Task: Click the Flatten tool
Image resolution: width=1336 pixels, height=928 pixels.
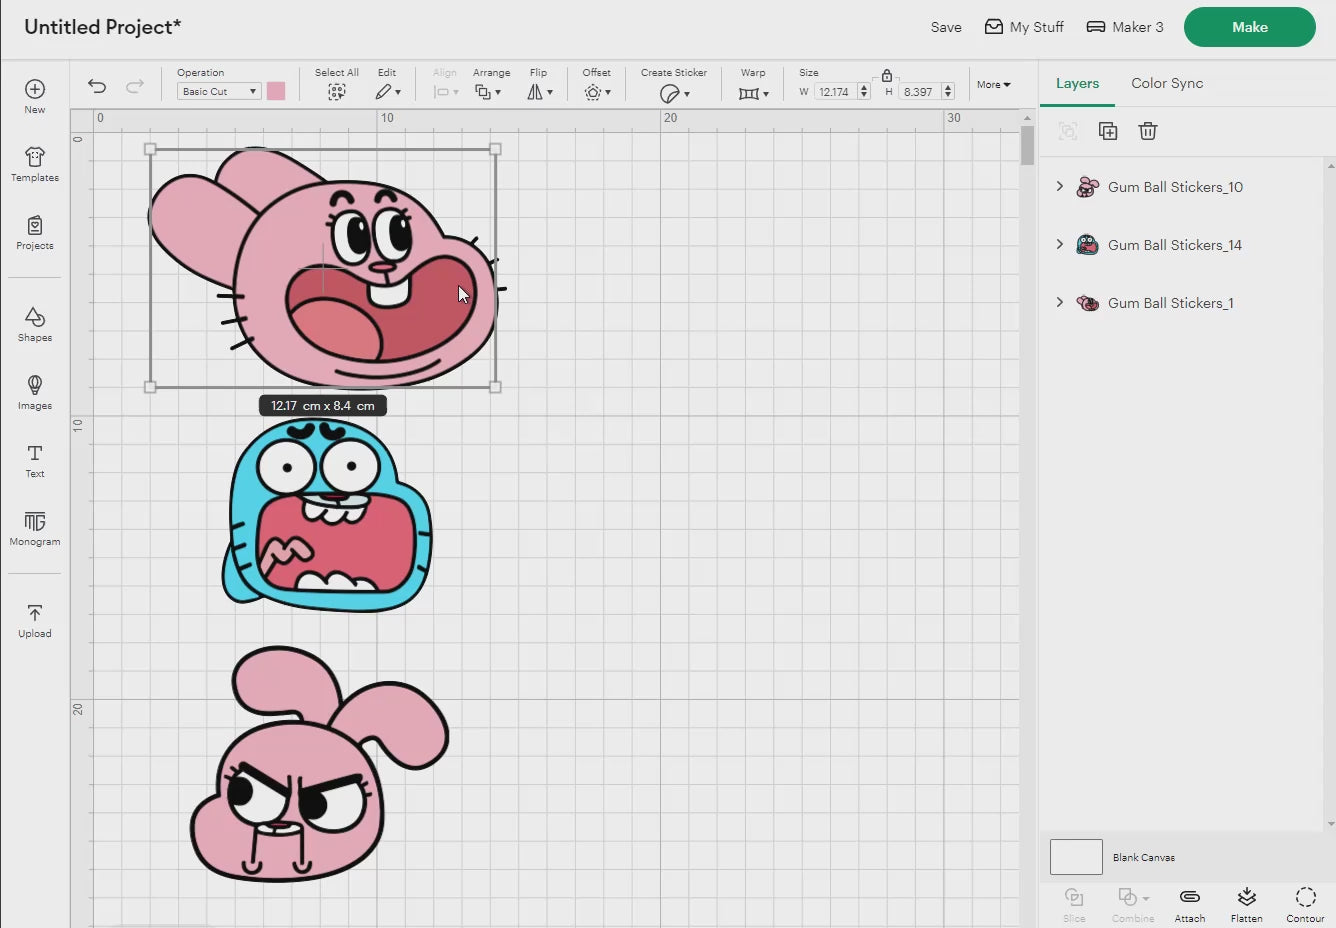Action: click(1246, 904)
